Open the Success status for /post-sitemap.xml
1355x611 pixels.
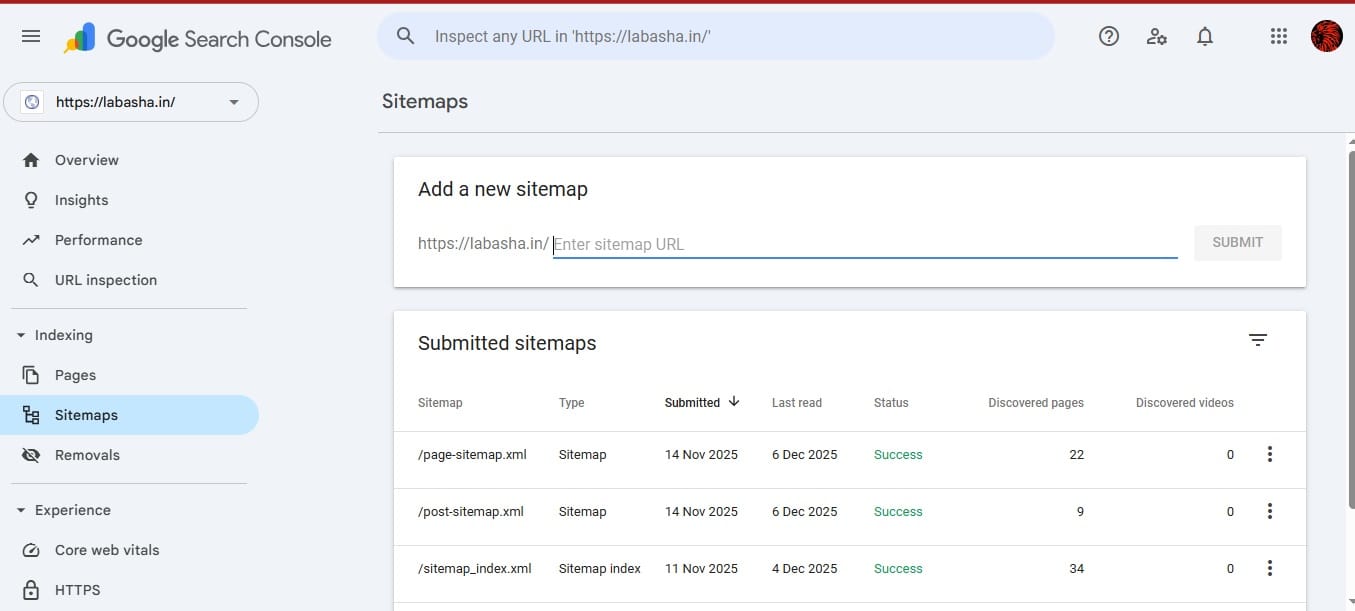[x=897, y=511]
